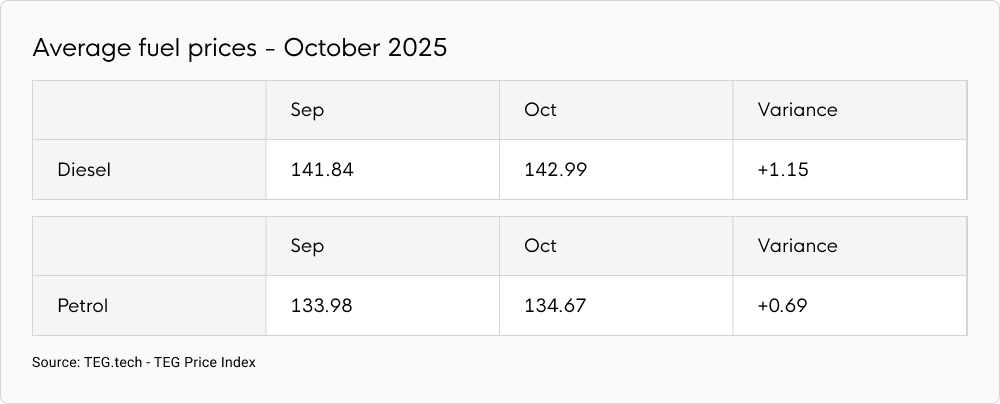This screenshot has width=1000, height=404.
Task: Select the Sep header in Diesel table
Action: pos(307,110)
